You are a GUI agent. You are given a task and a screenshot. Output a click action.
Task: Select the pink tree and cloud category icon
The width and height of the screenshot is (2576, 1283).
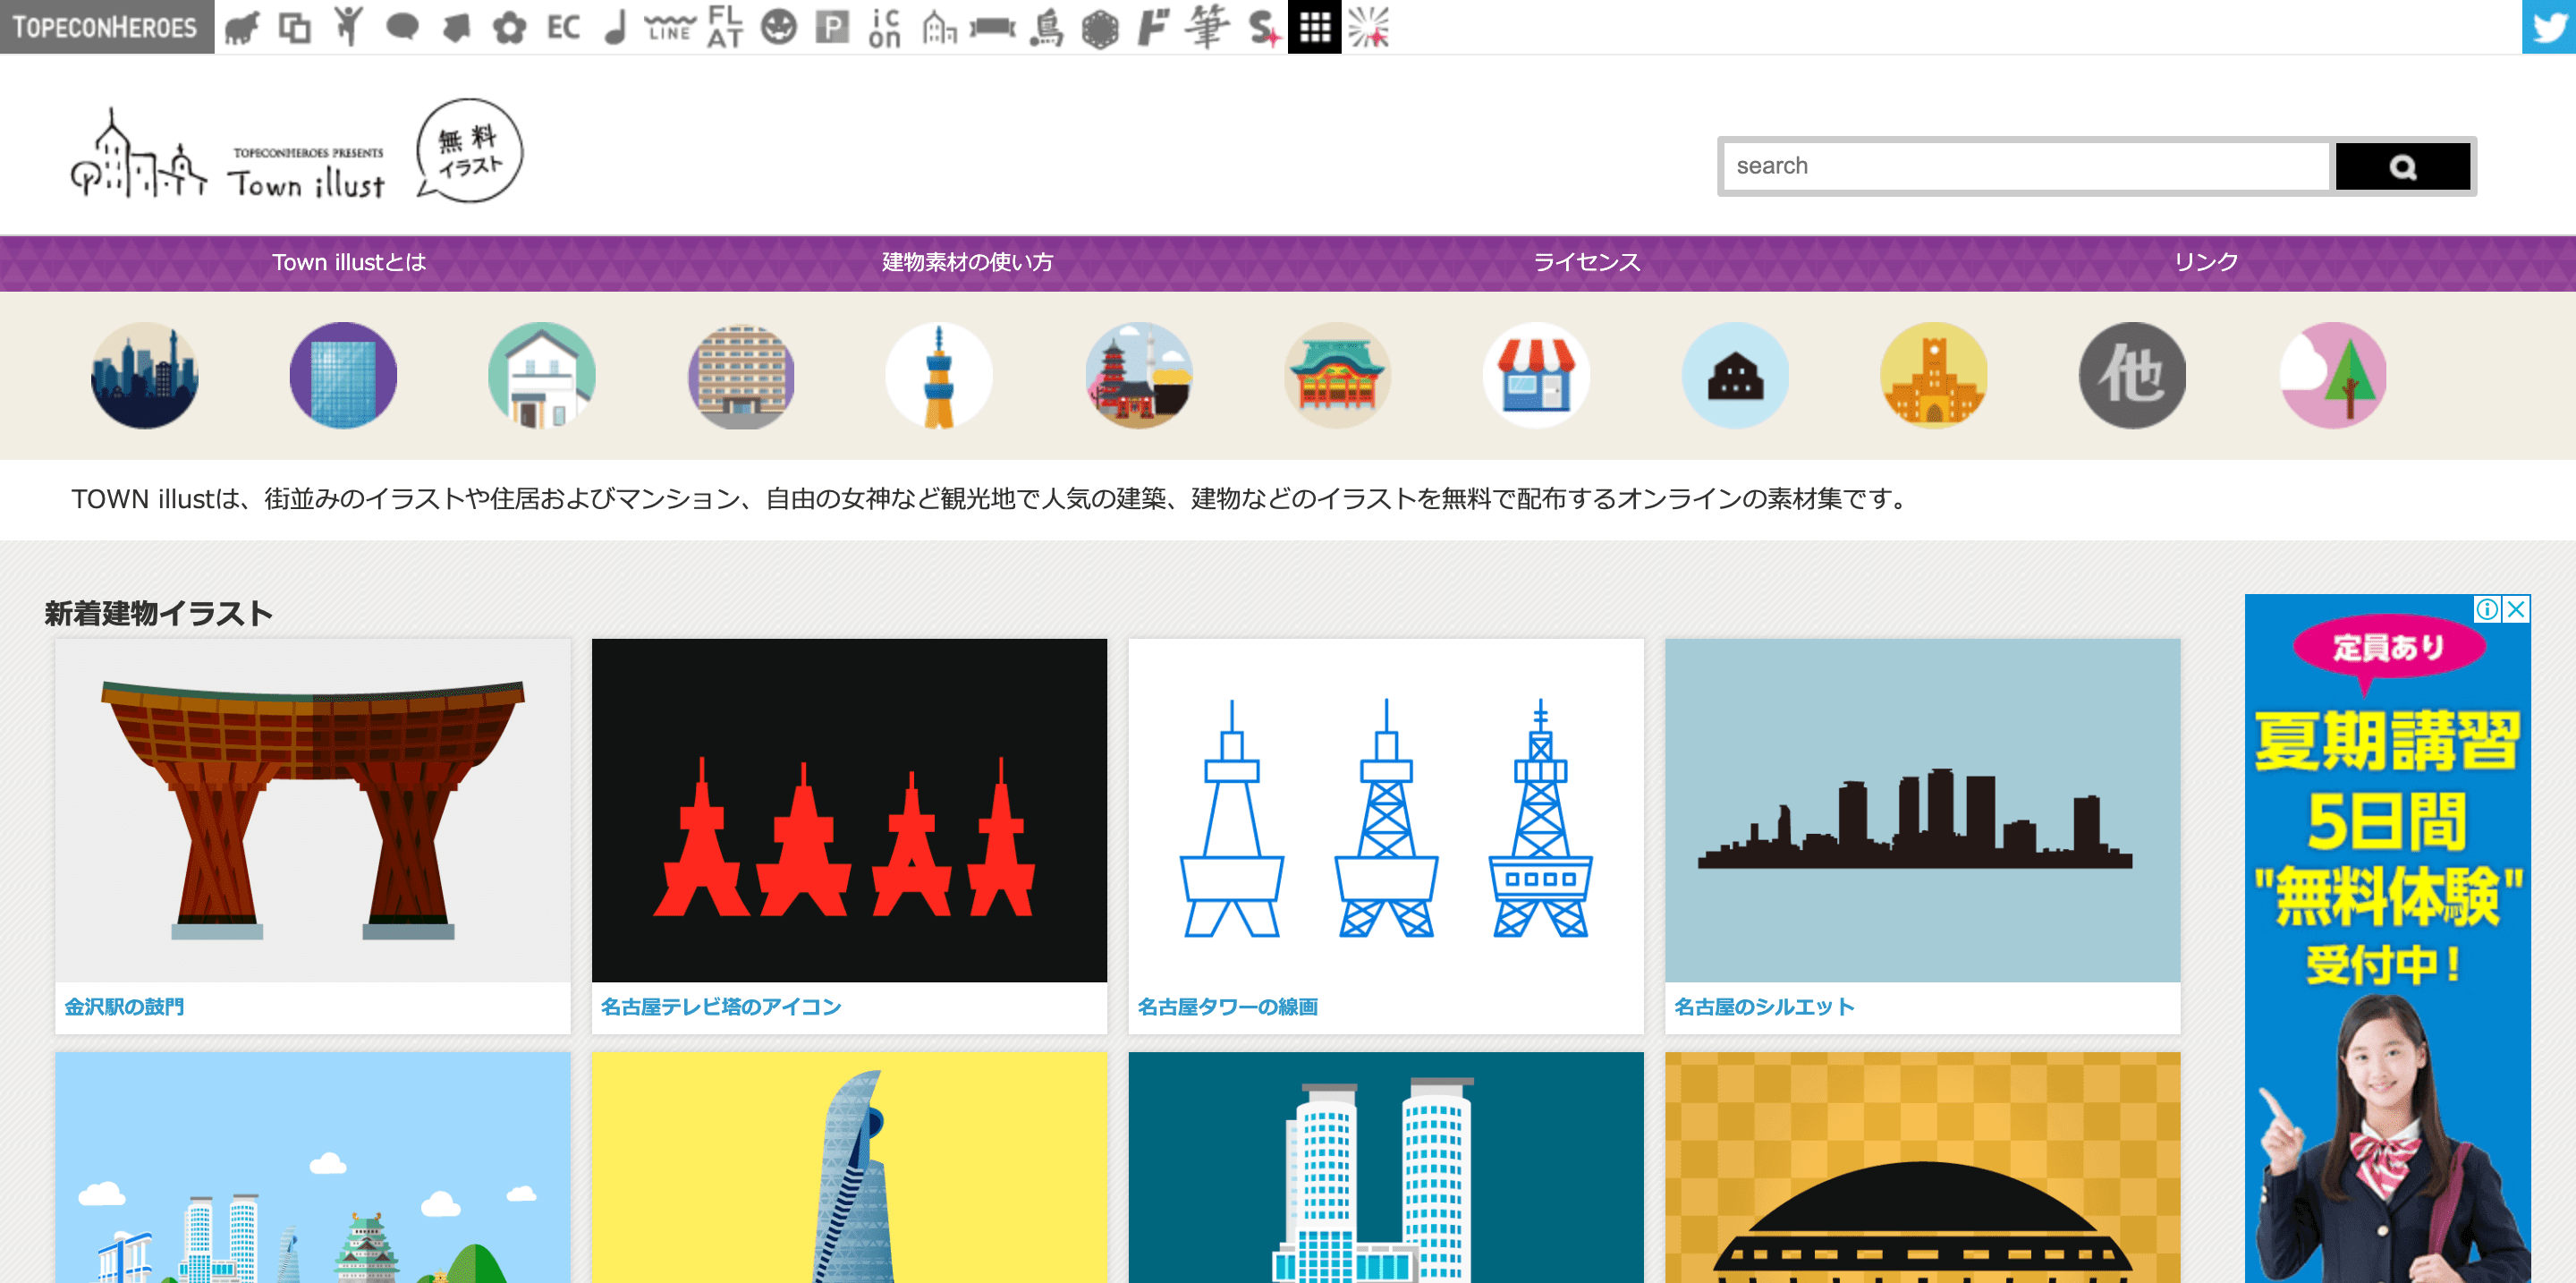2333,376
